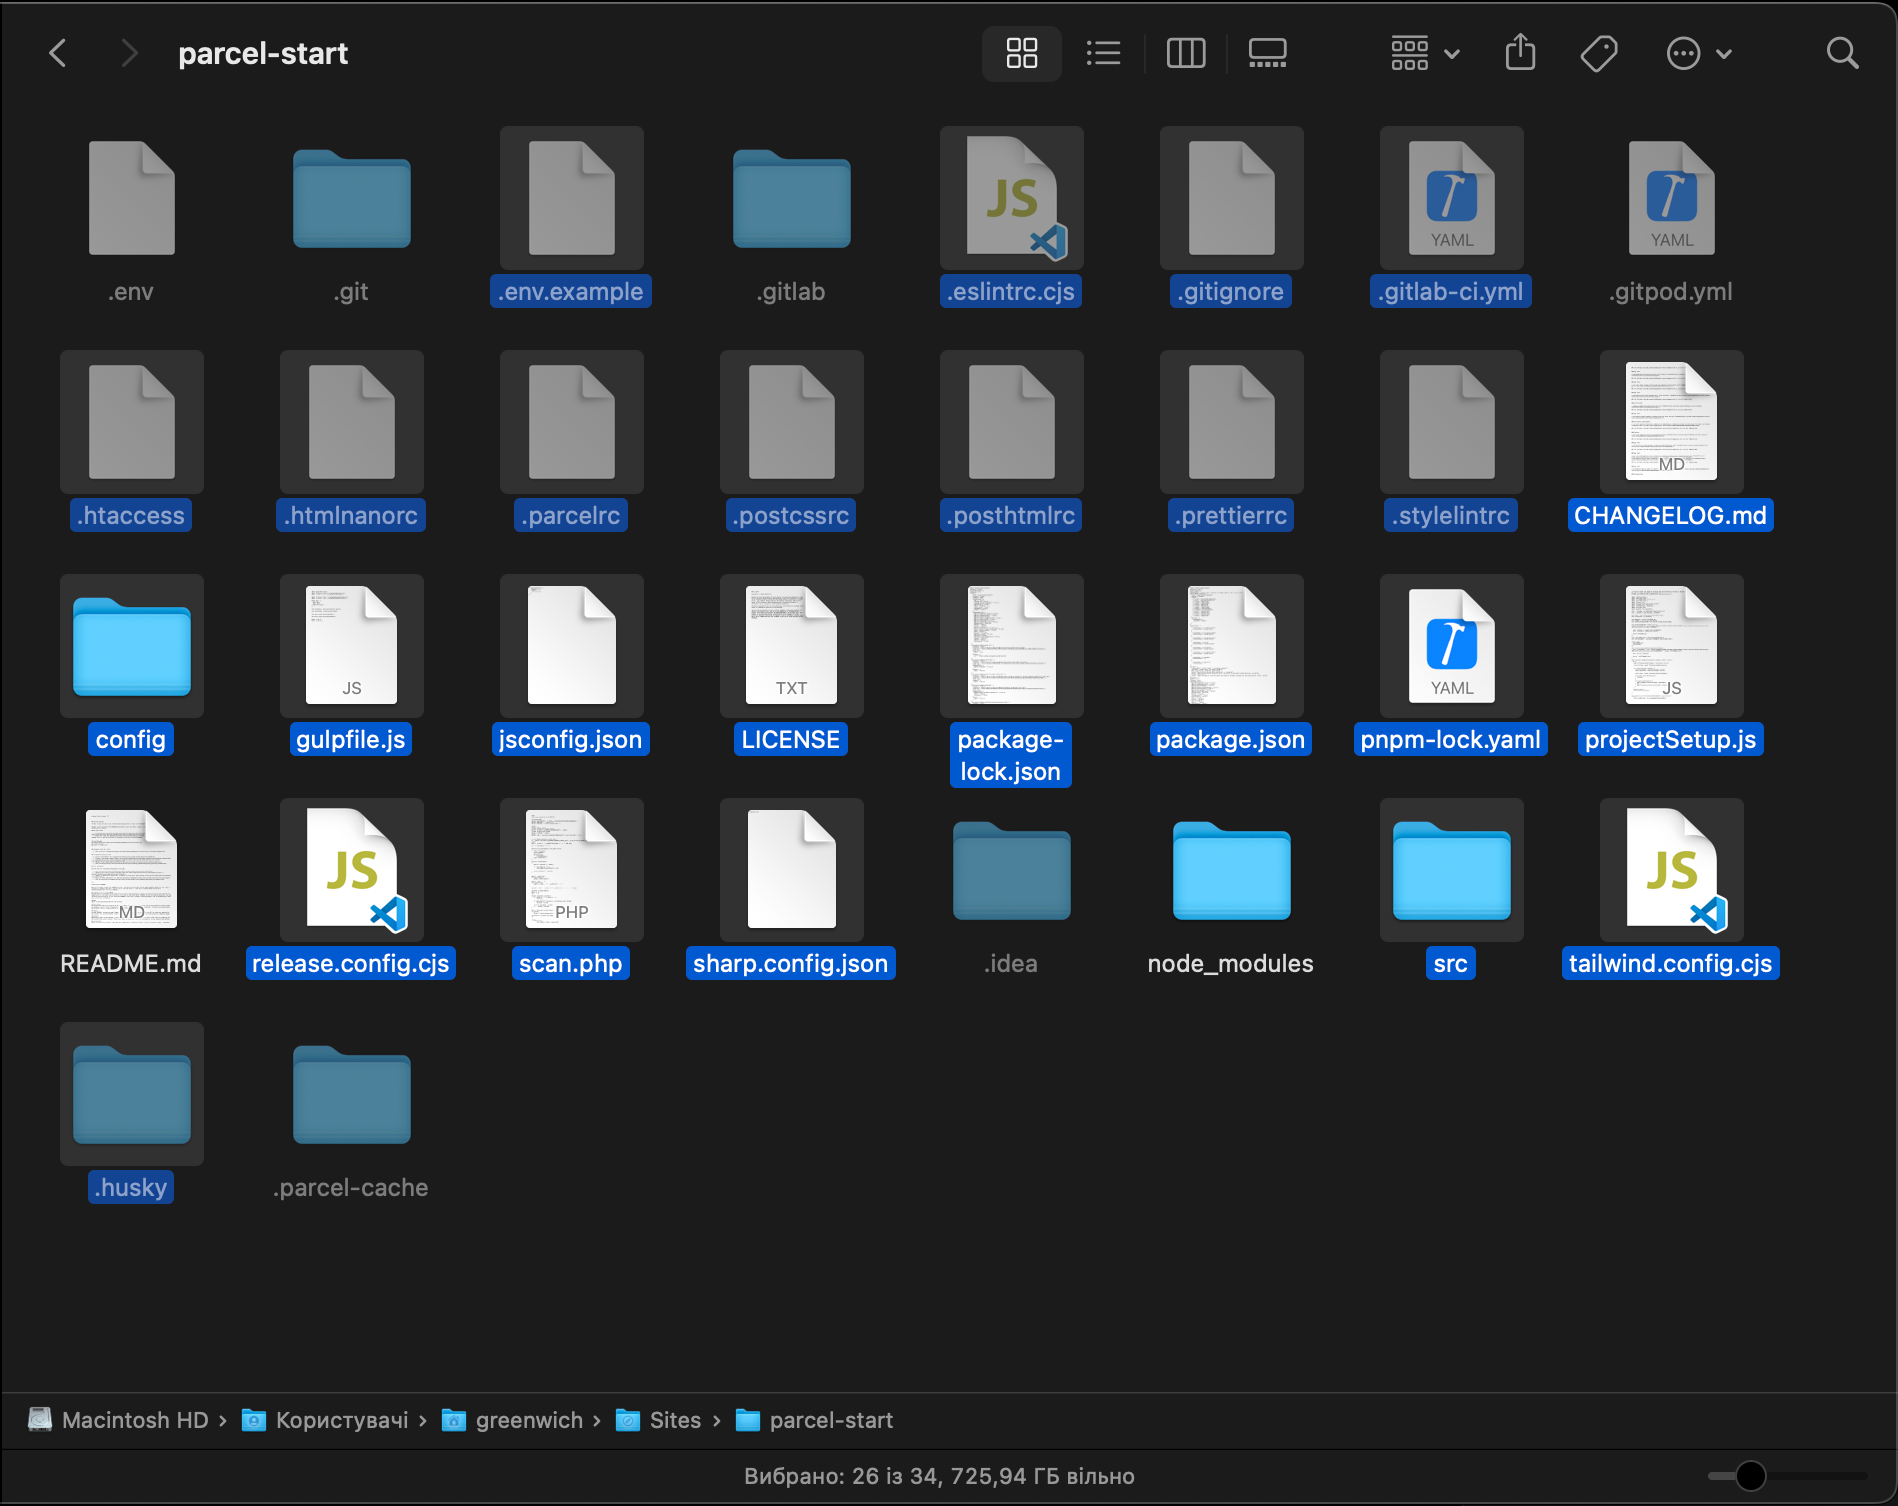Click Користувачі in the path bar
The image size is (1898, 1506).
click(325, 1420)
